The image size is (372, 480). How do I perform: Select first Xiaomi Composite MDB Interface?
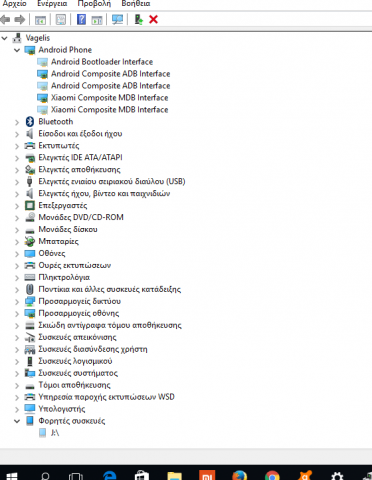tap(109, 98)
